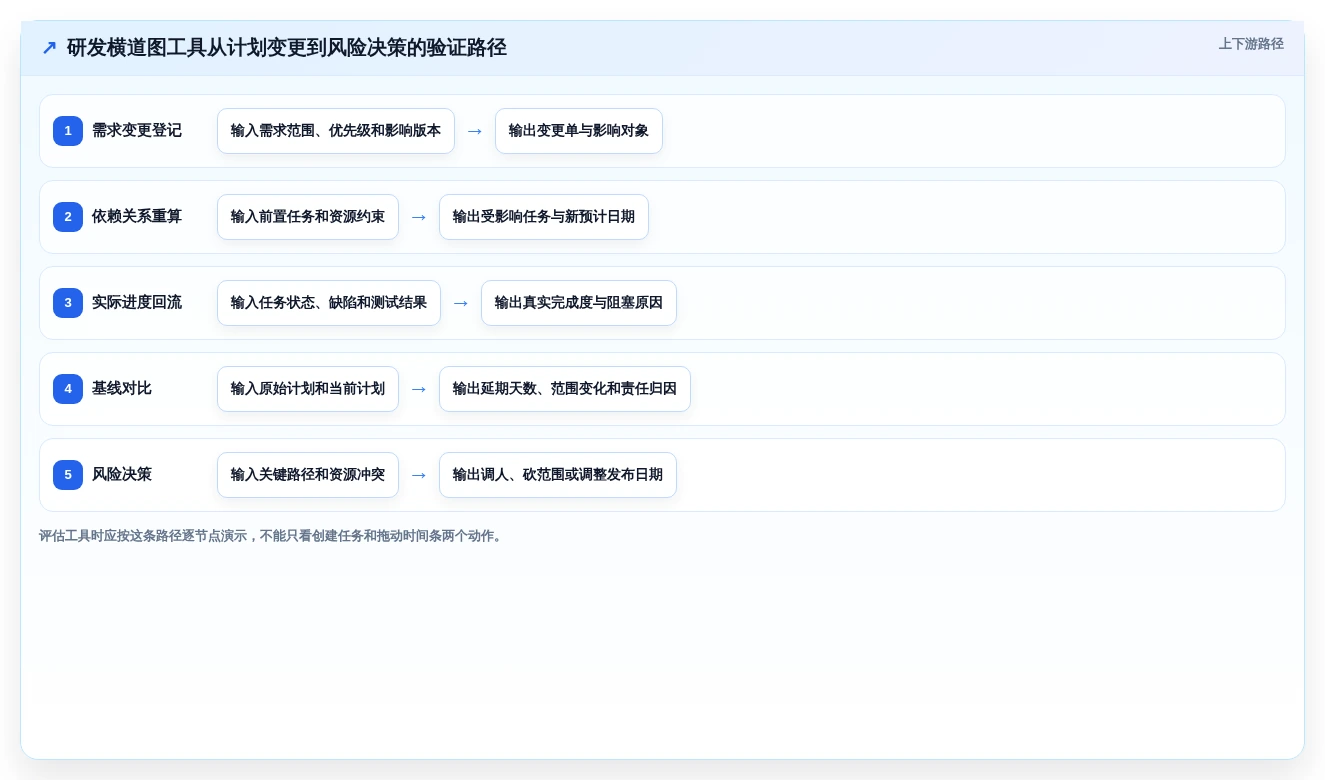This screenshot has height=780, width=1325.
Task: Click the 上下游路径 label
Action: point(1251,44)
